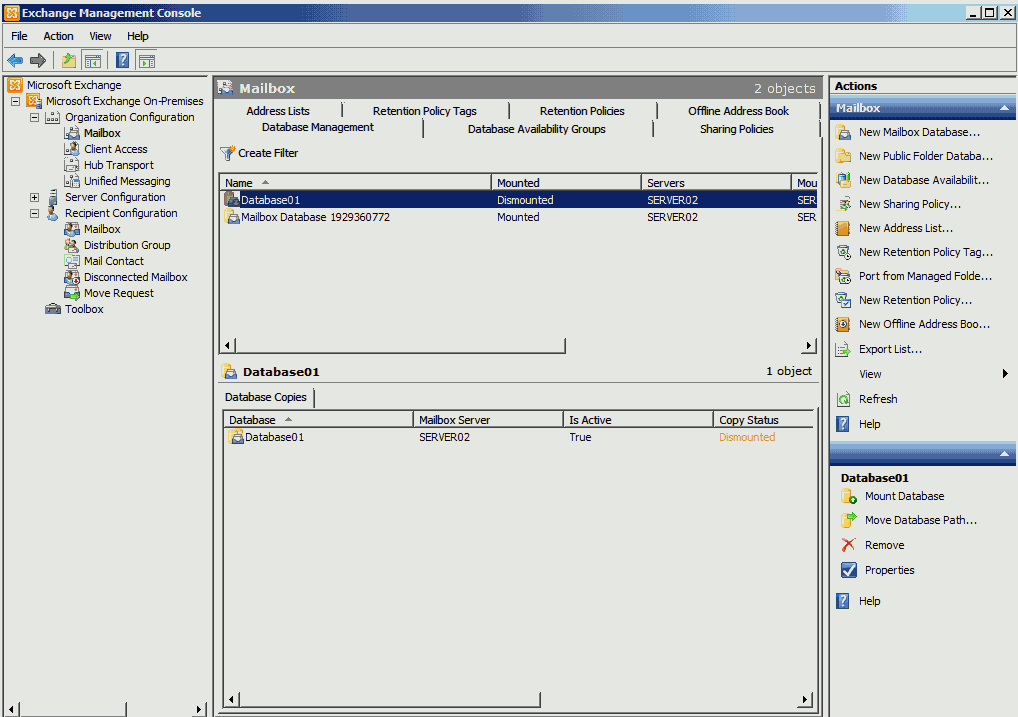Select the Mailbox Database 1929360772 row
Screen dimensions: 1018x717
point(518,217)
